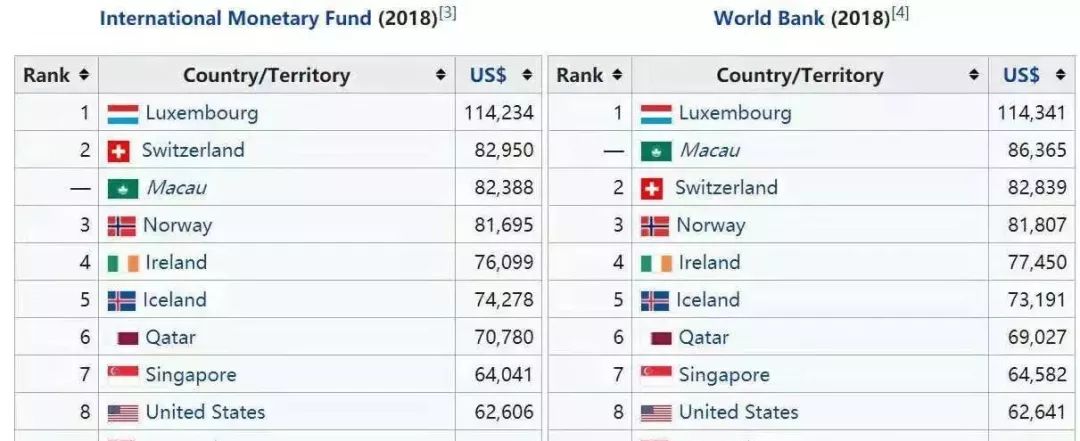1080x441 pixels.
Task: Click Ireland flag in World Bank table
Action: 656,263
